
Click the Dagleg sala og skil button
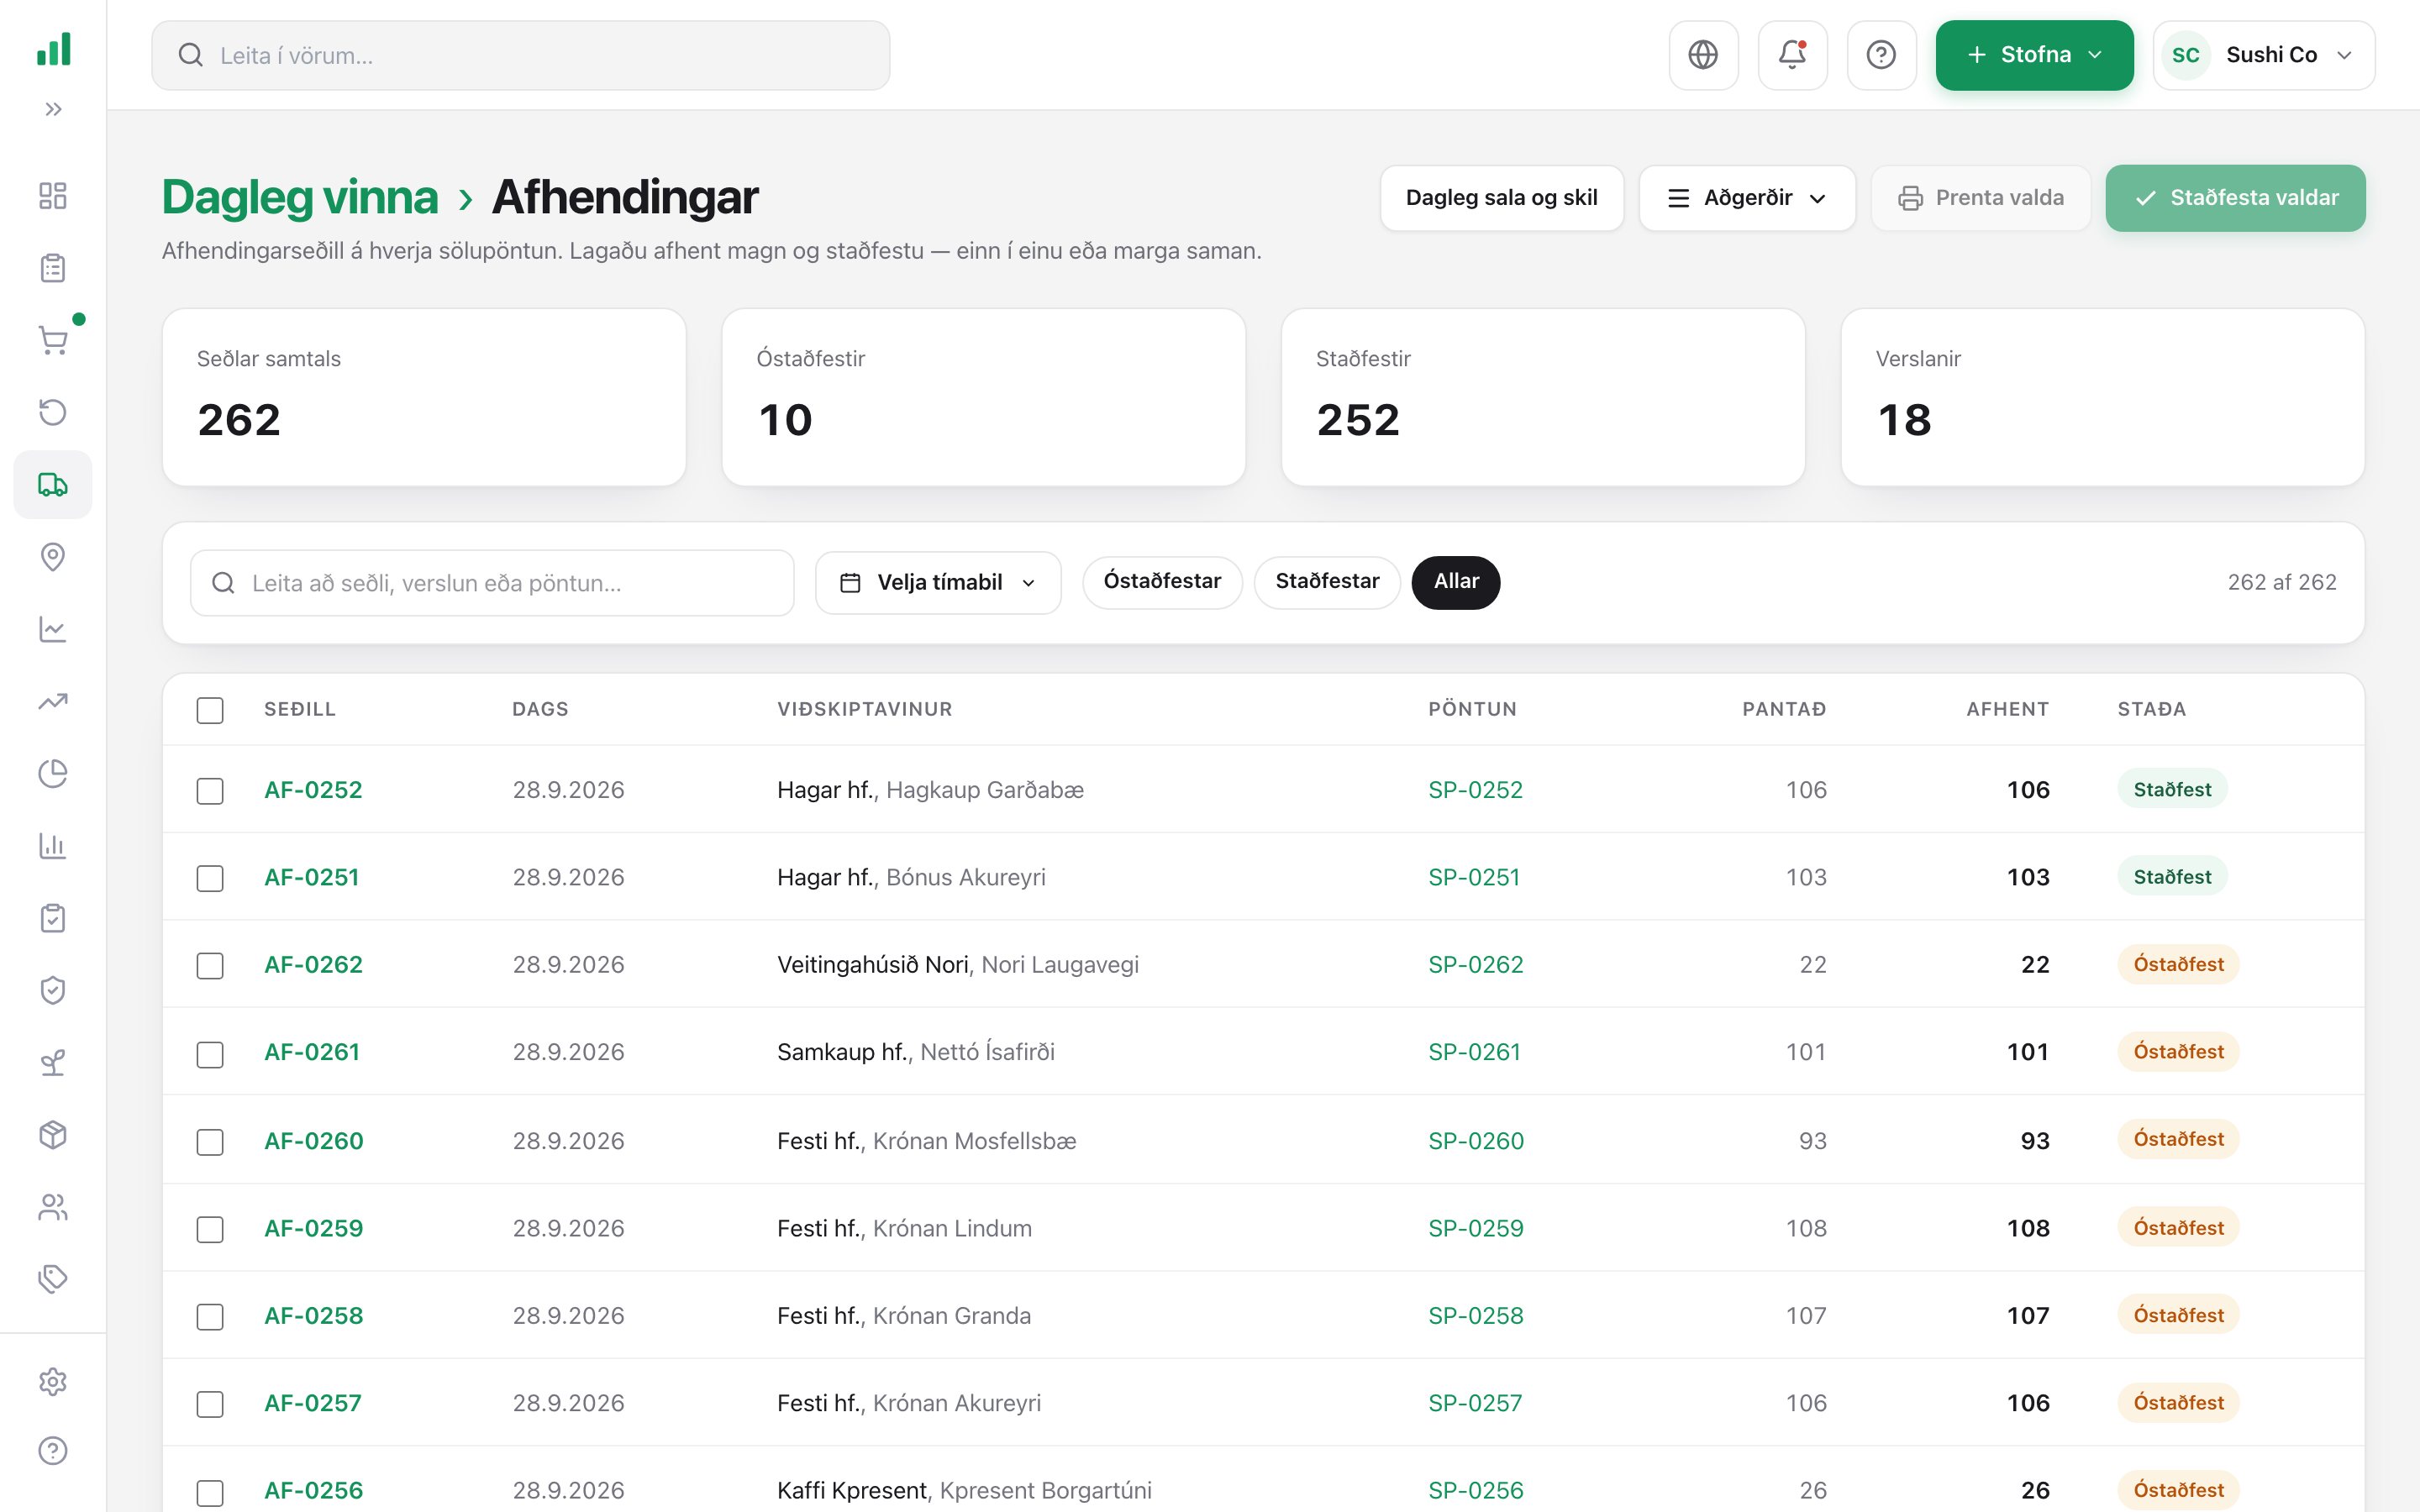(x=1501, y=198)
